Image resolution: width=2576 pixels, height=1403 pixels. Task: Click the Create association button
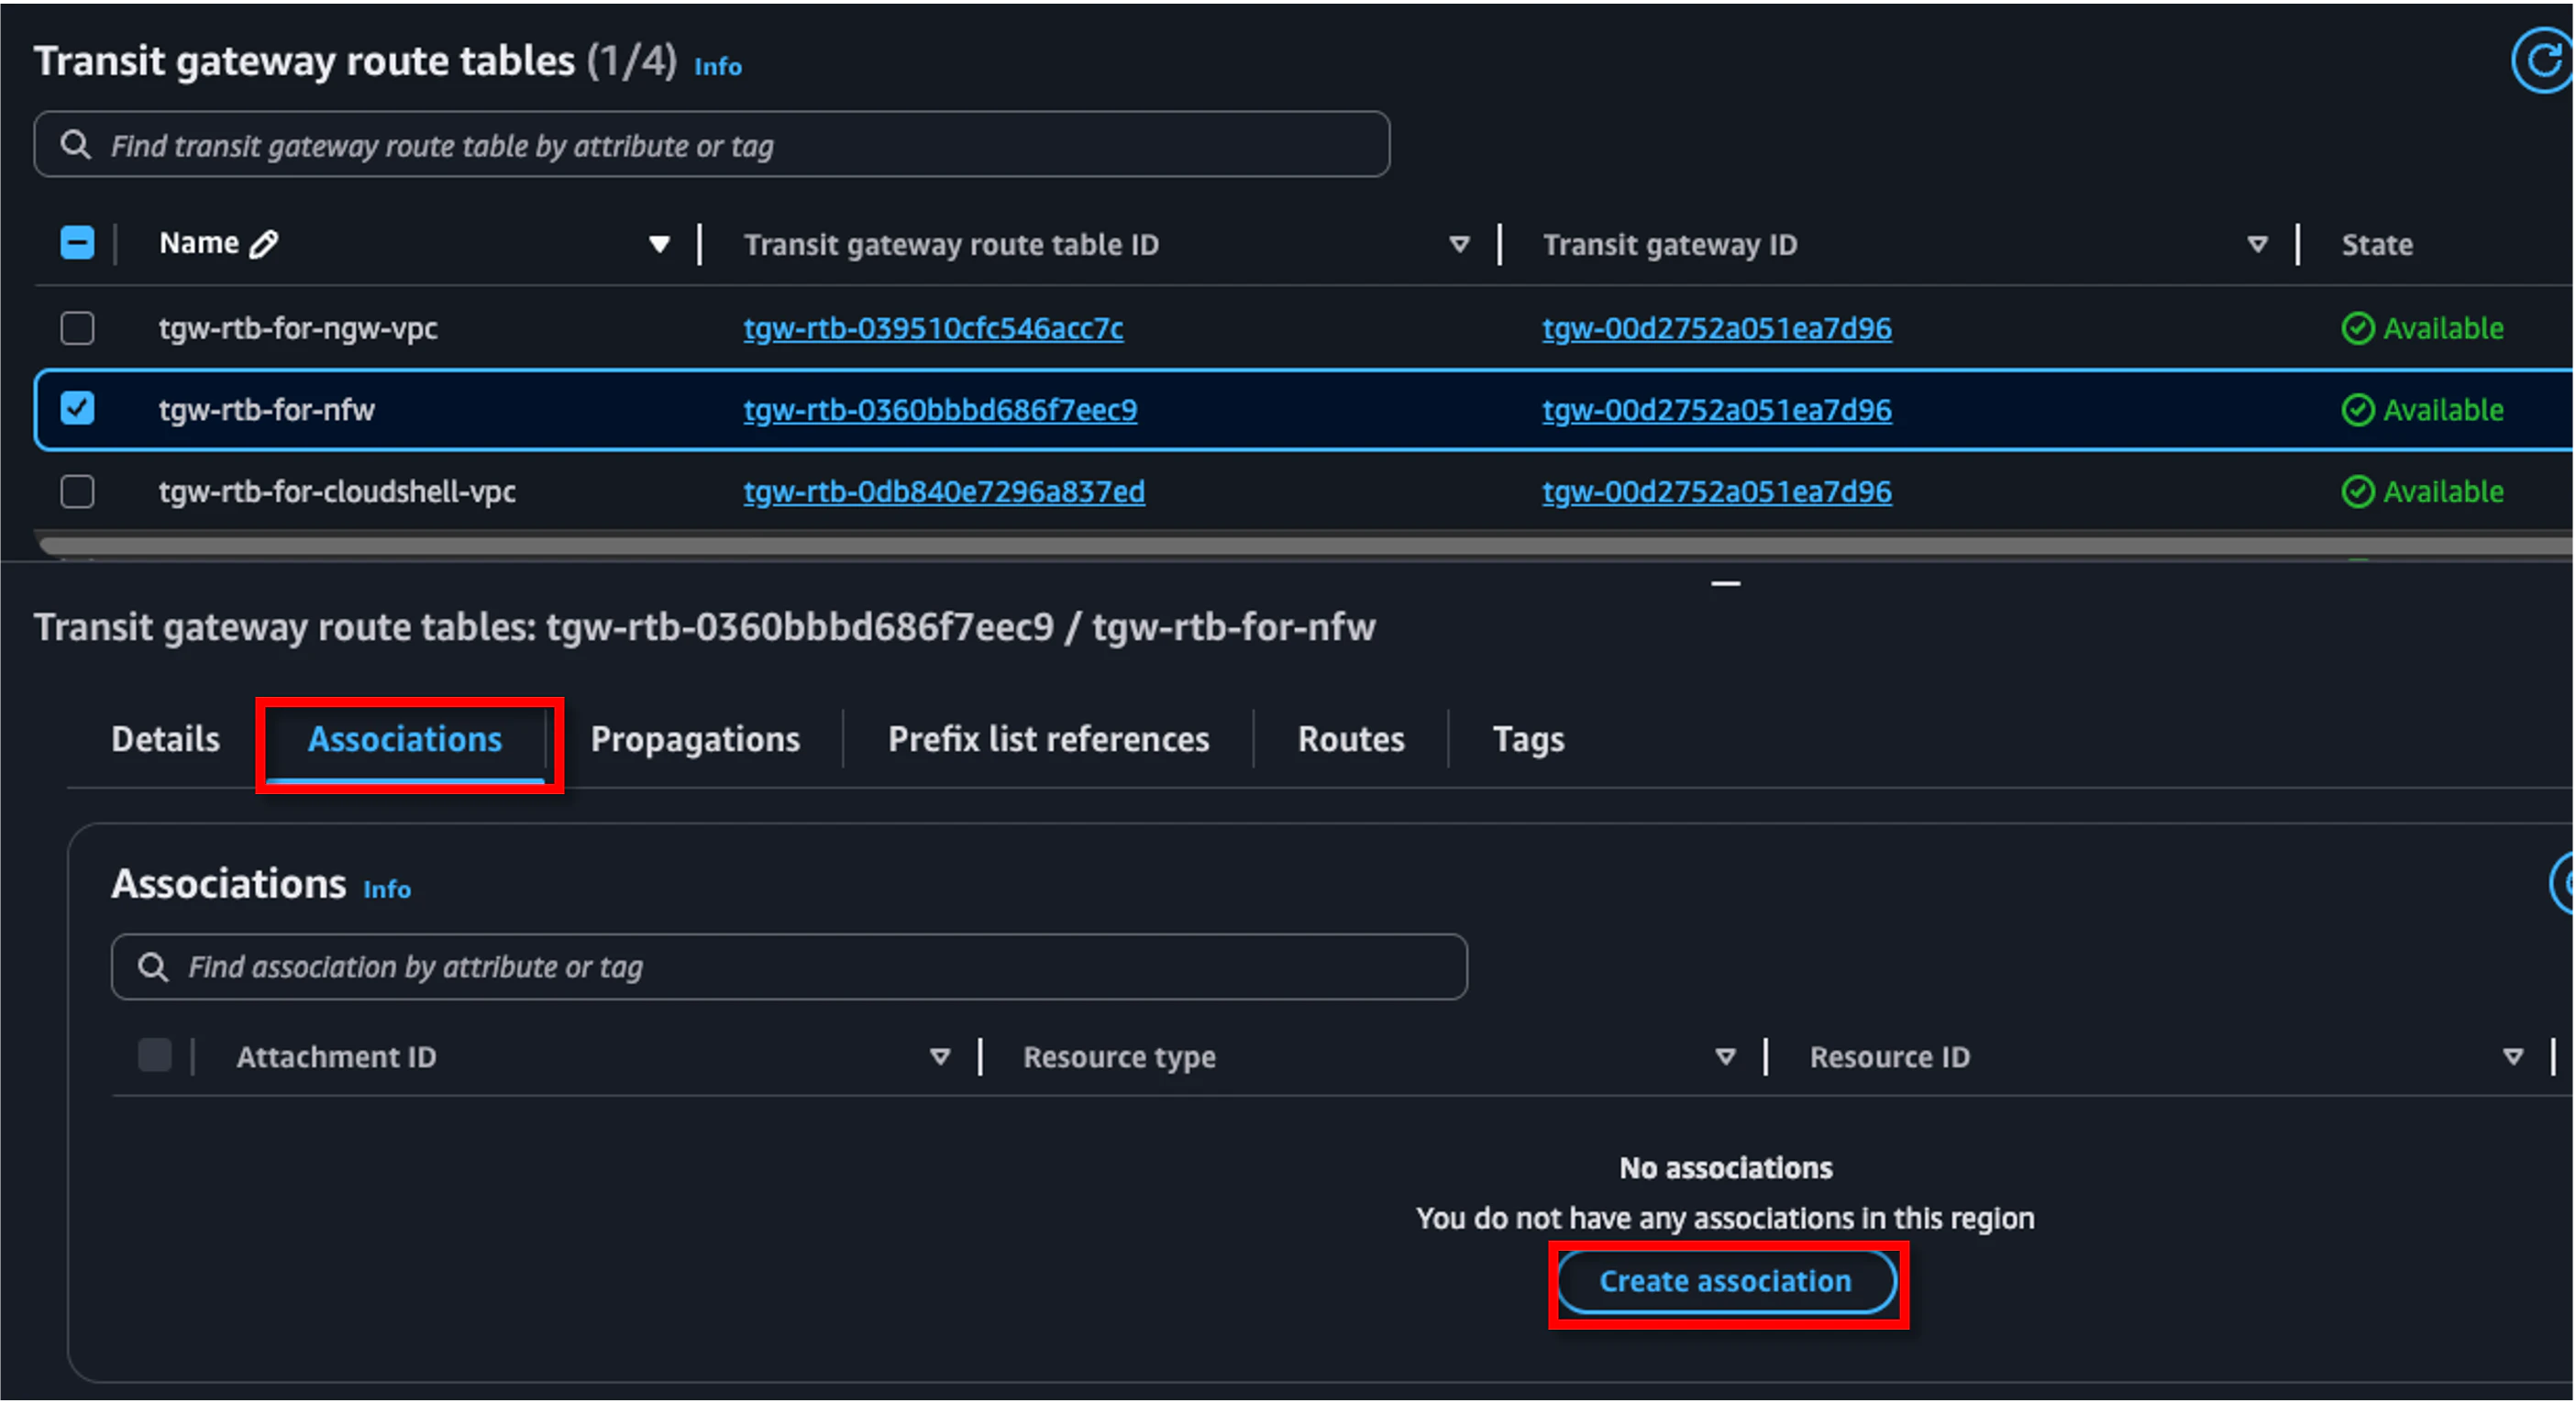point(1726,1282)
